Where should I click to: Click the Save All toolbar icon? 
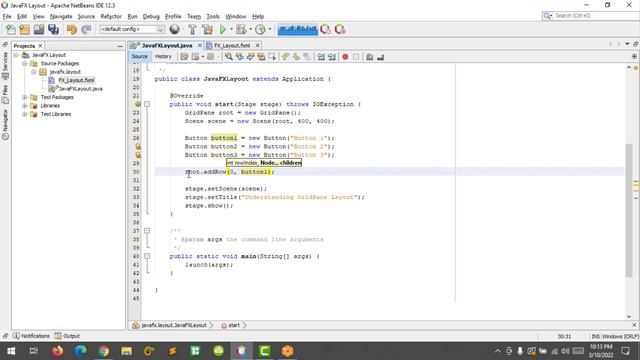[x=53, y=29]
